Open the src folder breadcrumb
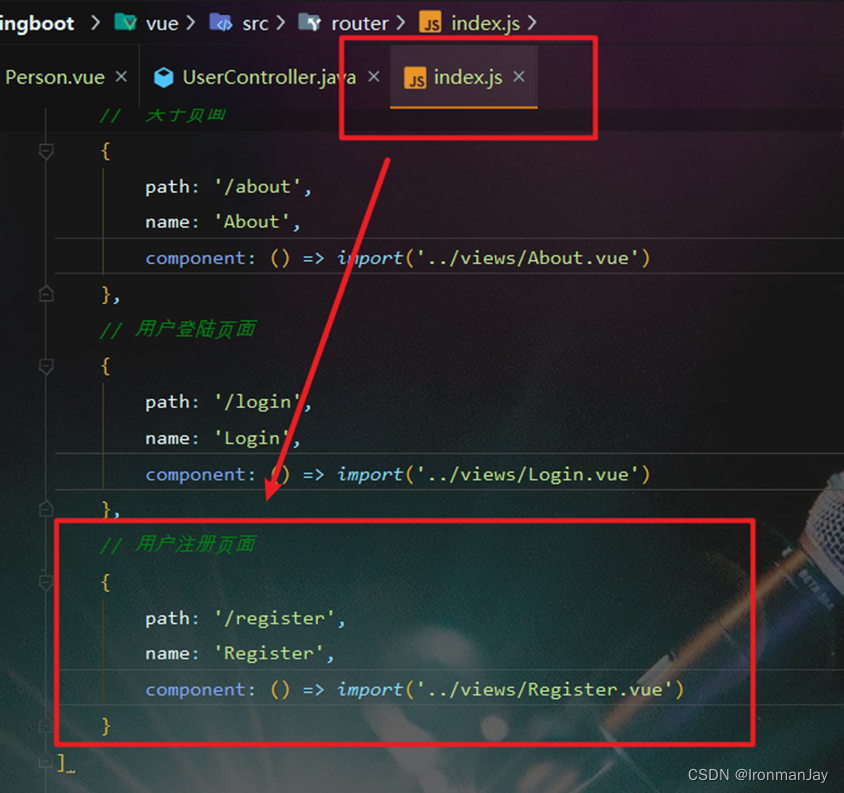 coord(239,23)
